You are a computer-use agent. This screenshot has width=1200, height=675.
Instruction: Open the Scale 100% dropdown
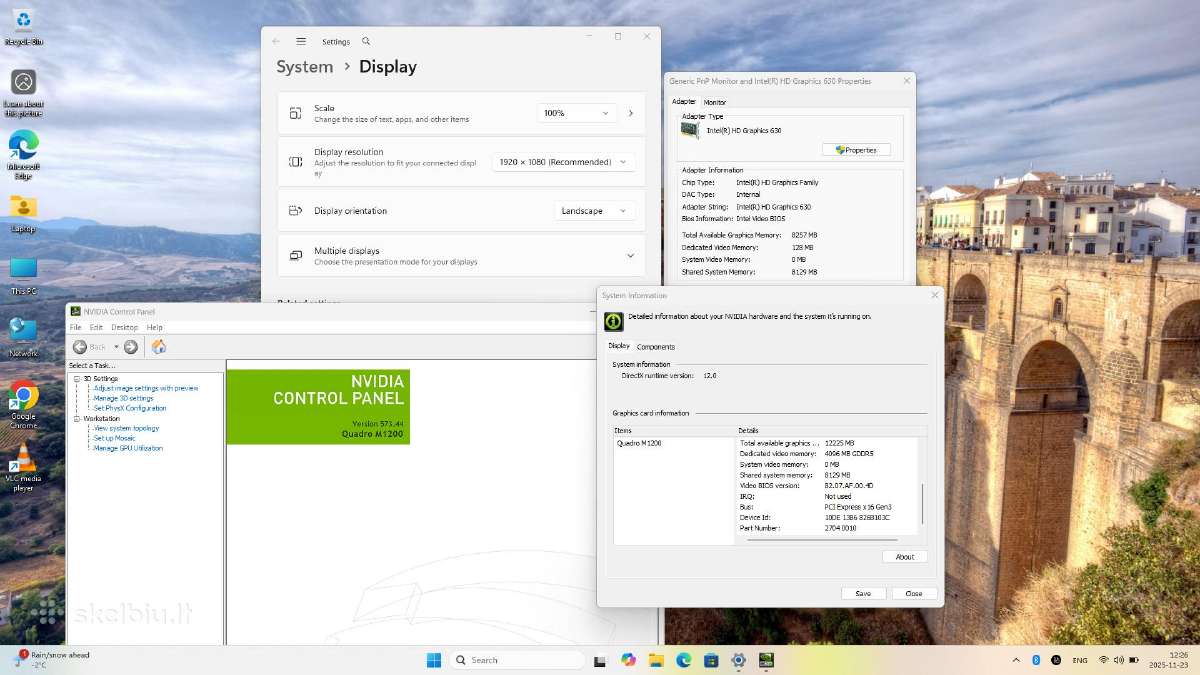click(576, 113)
